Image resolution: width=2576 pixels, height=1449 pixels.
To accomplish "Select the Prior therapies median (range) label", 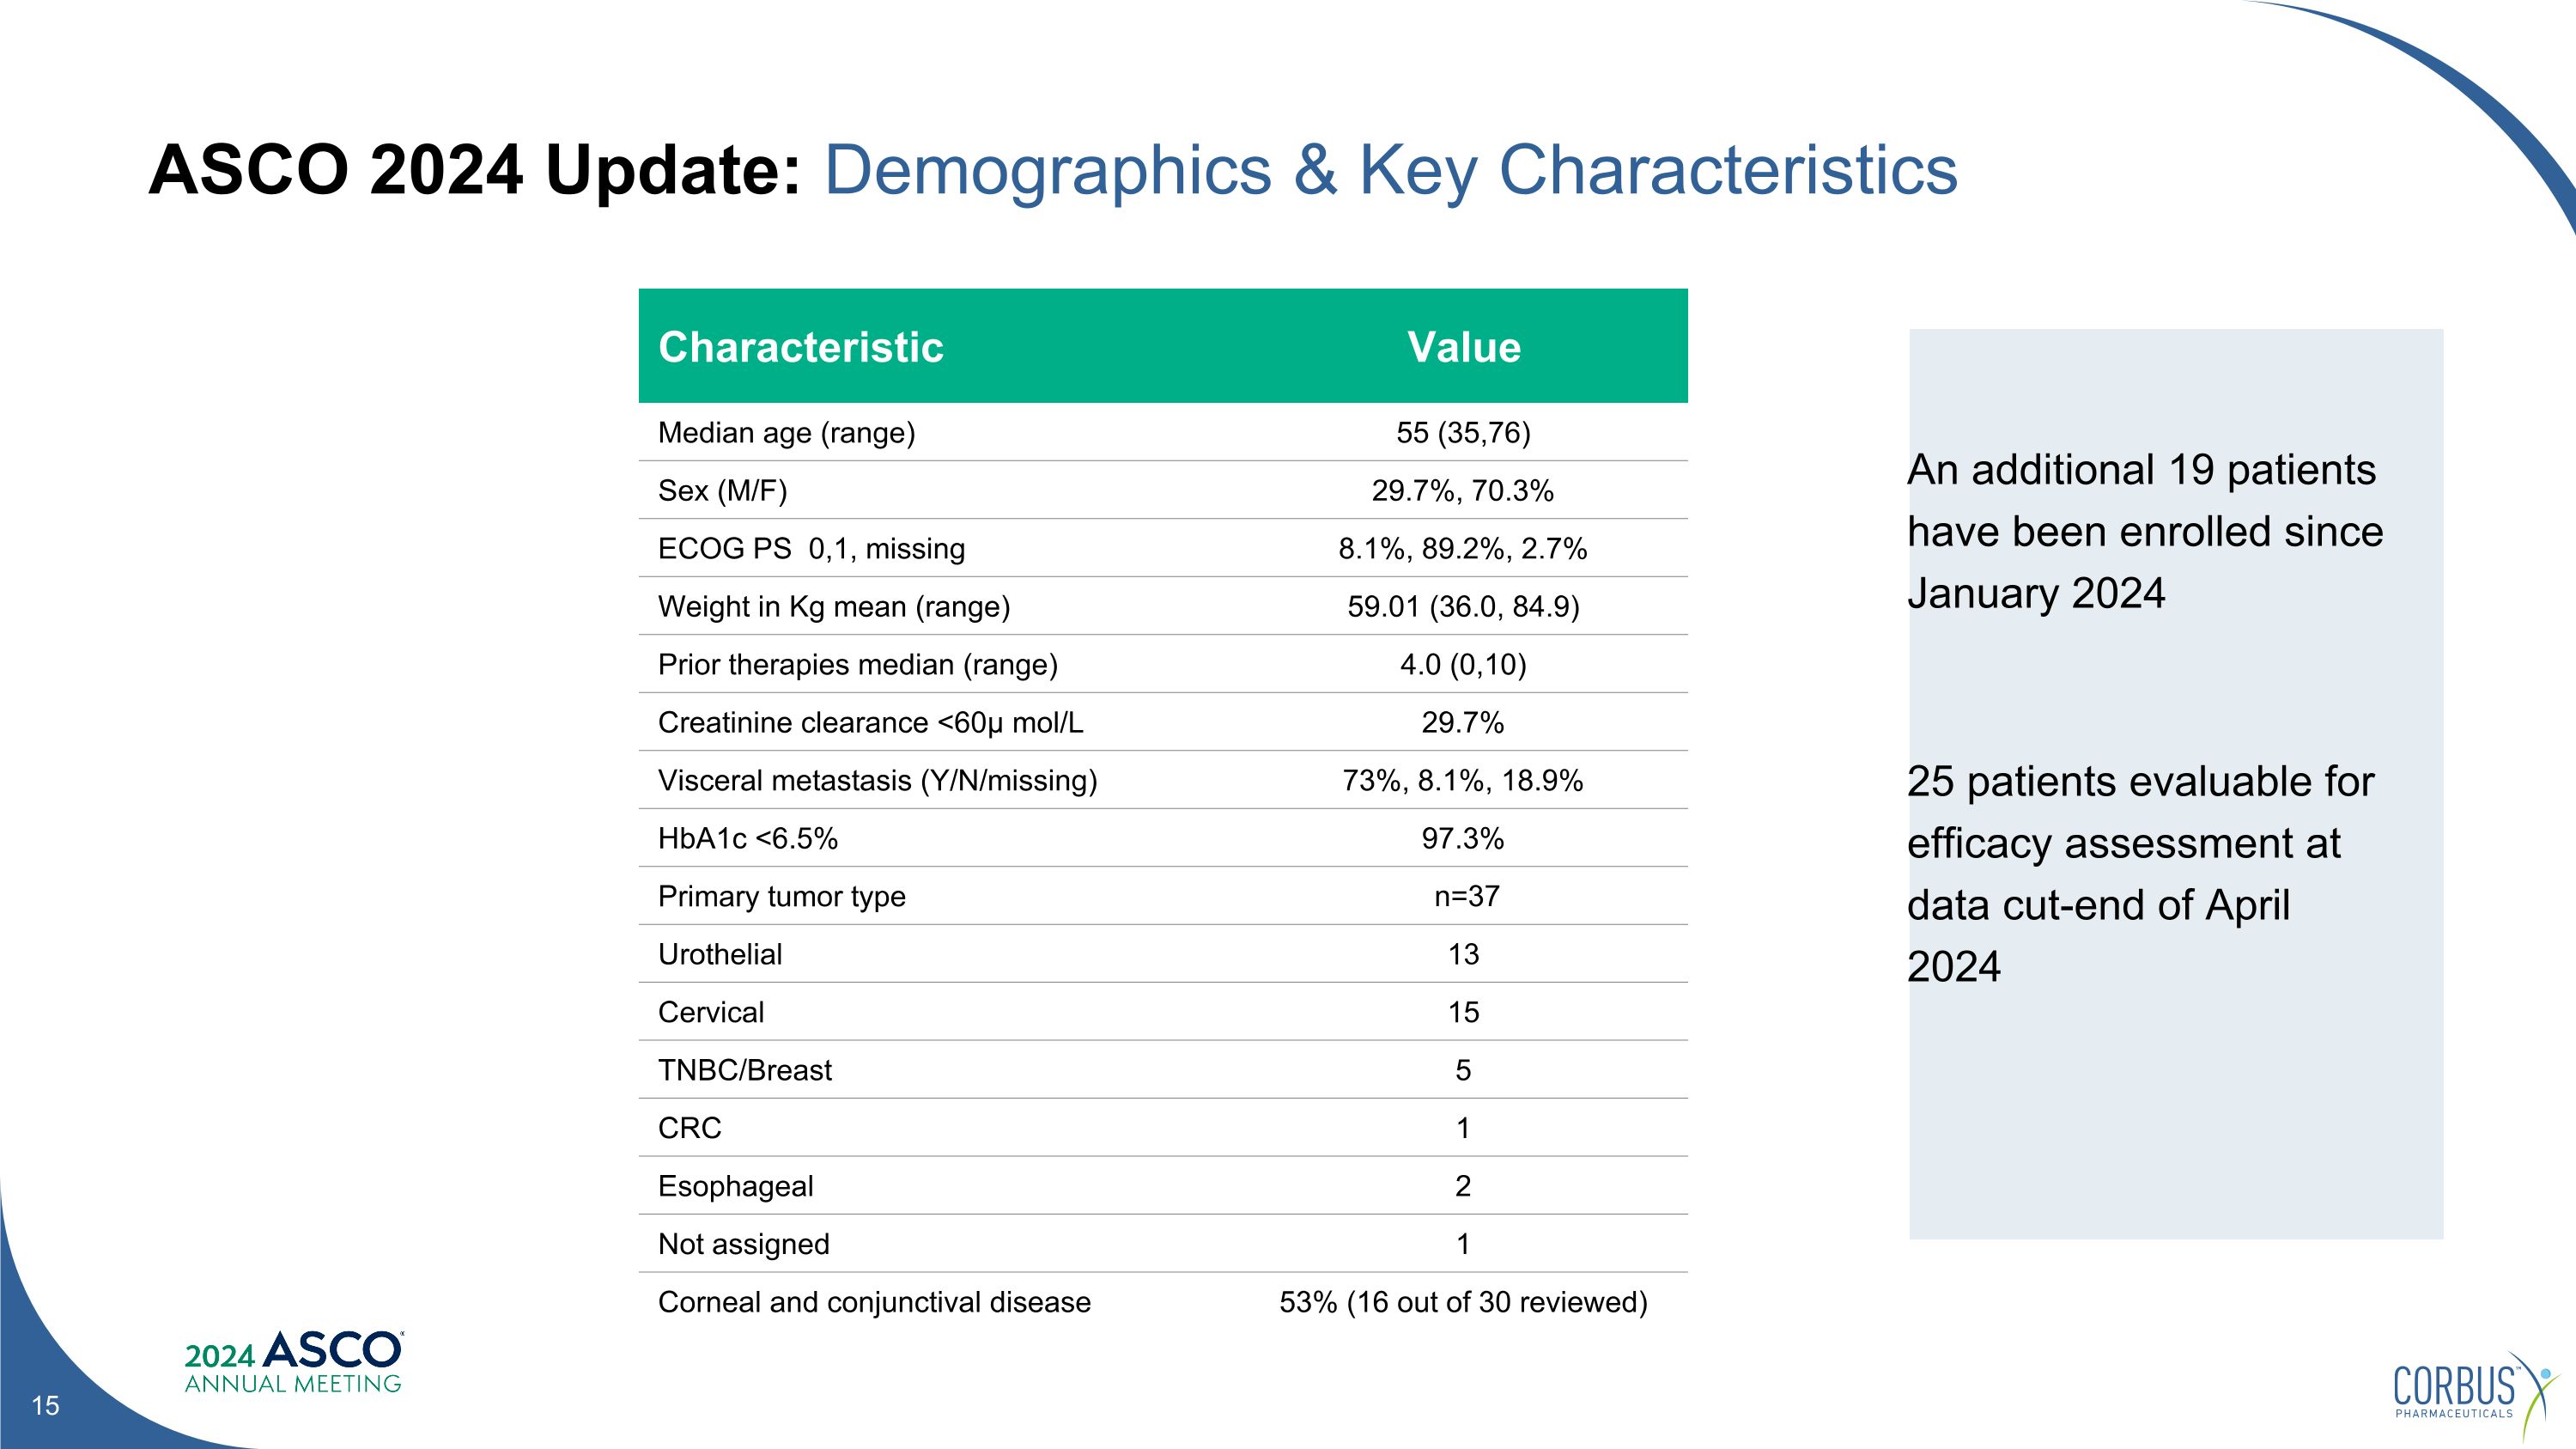I will [857, 665].
